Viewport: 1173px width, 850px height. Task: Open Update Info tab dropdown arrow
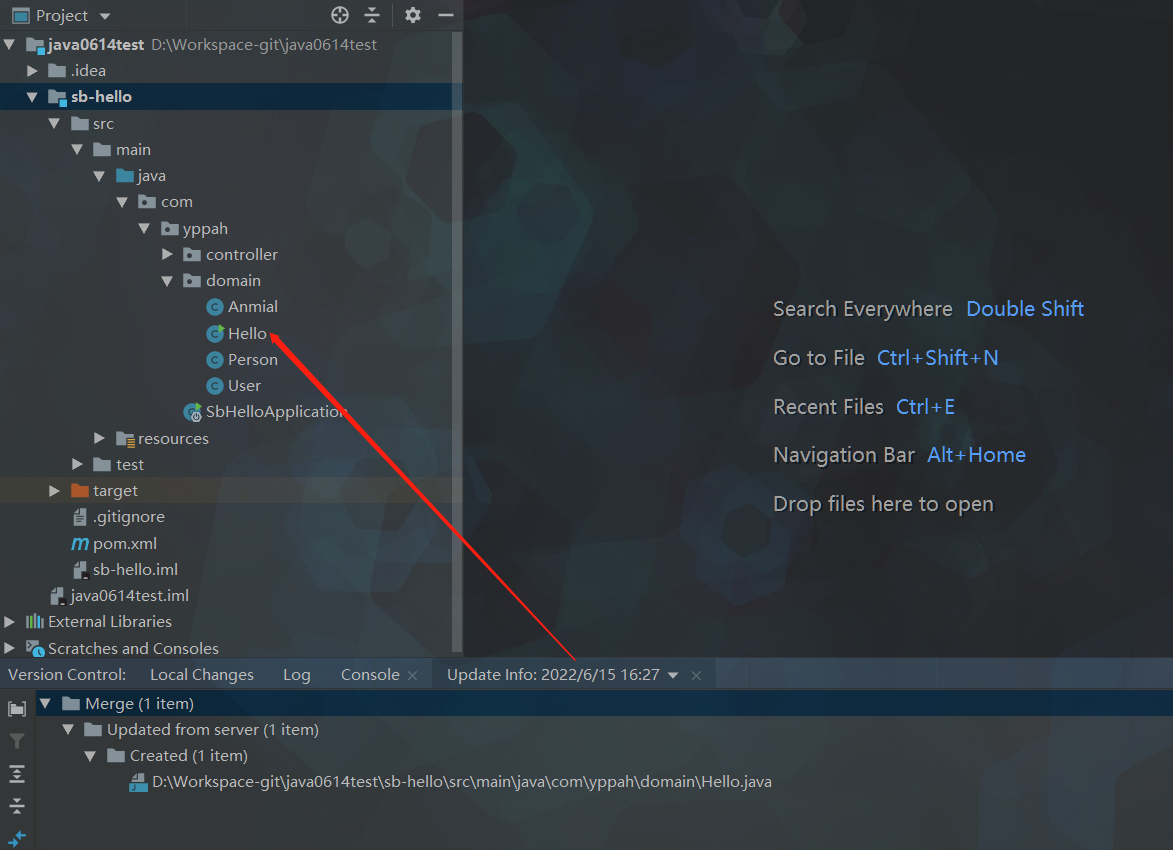click(x=673, y=676)
